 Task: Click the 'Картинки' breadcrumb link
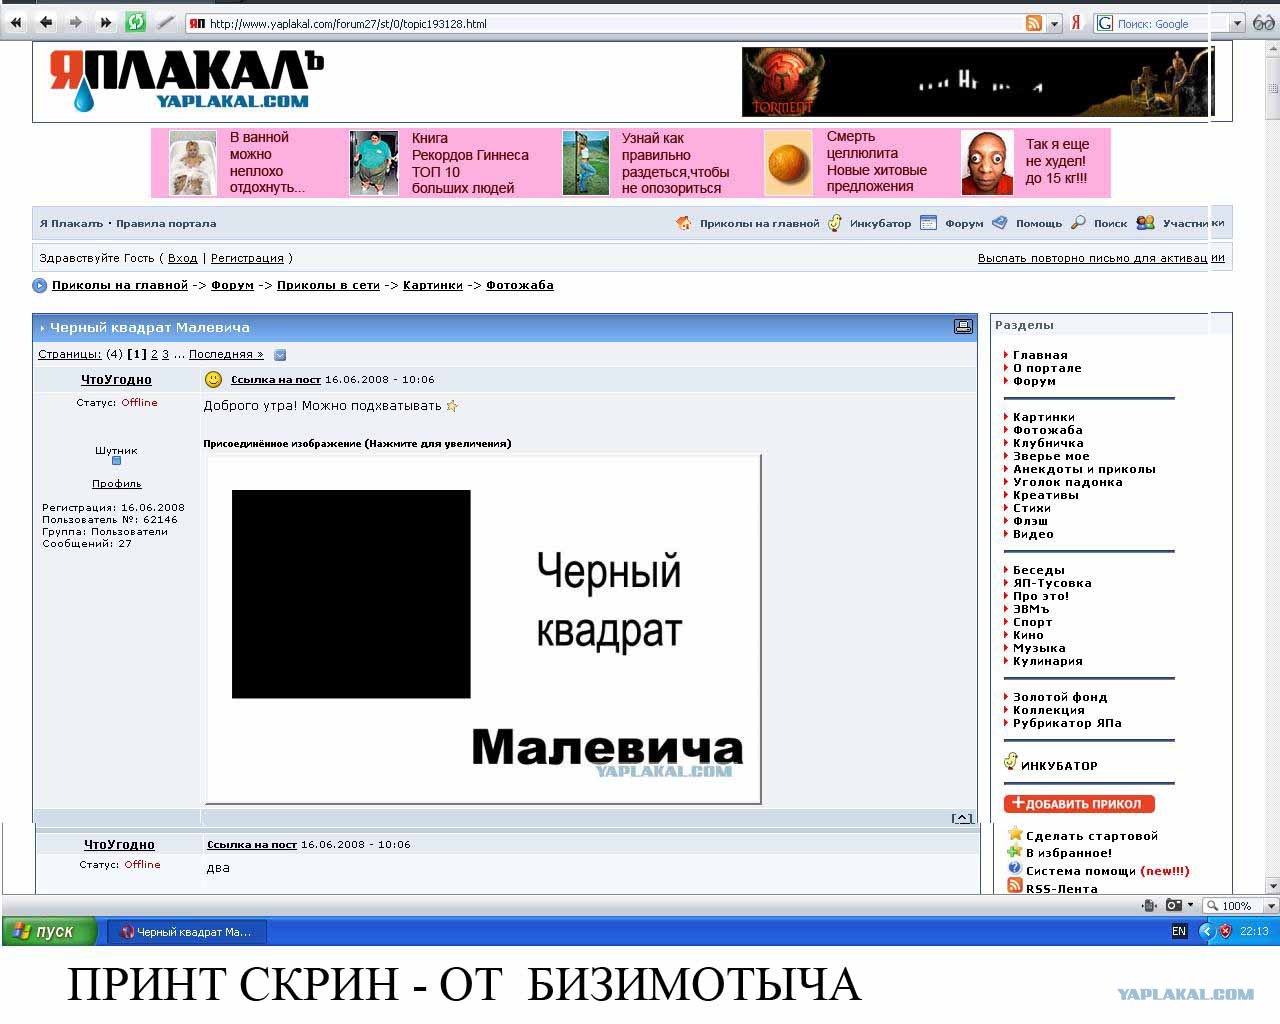[x=433, y=285]
